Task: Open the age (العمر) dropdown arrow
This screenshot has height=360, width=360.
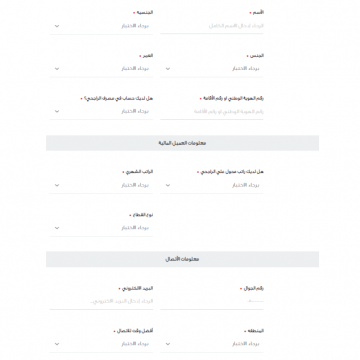Action: click(x=57, y=69)
